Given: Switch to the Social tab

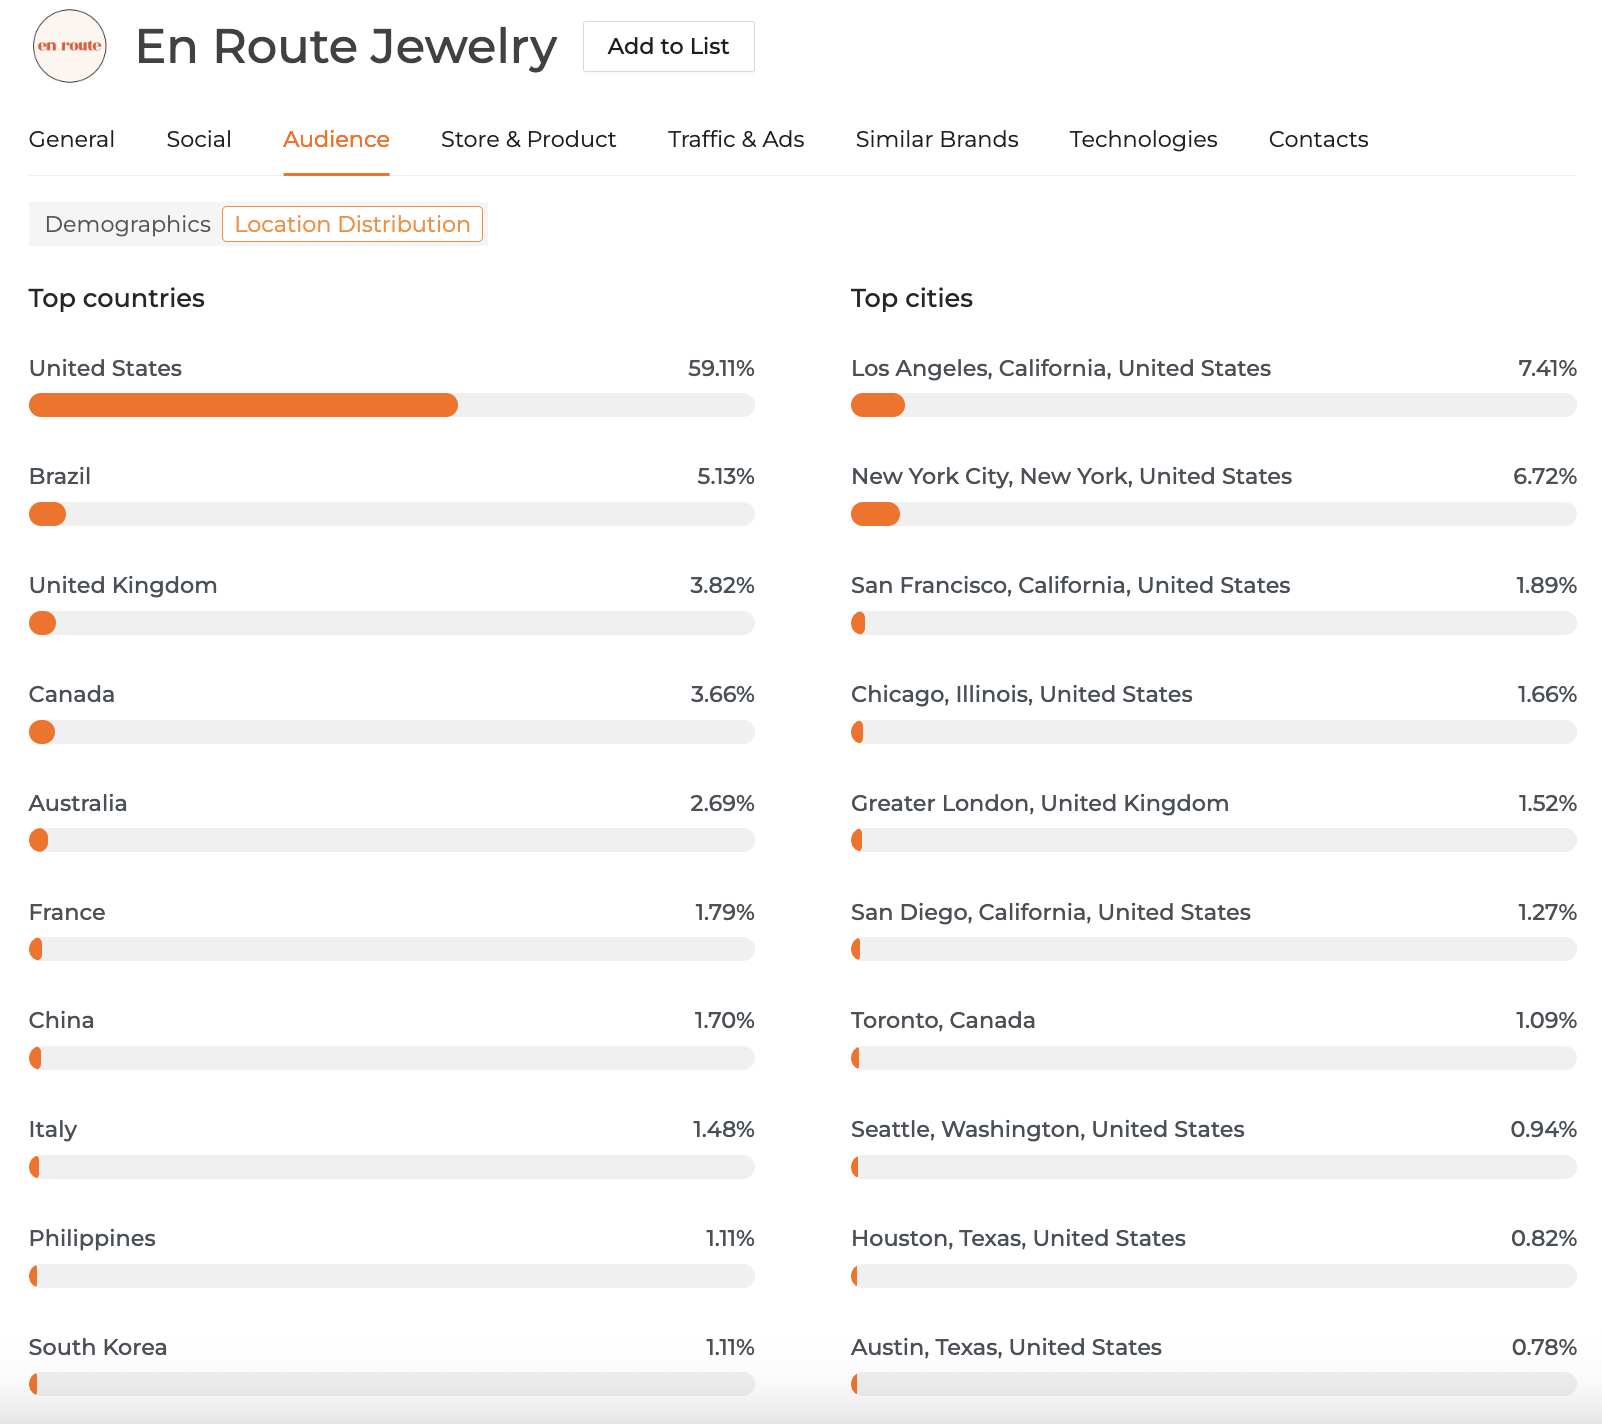Looking at the screenshot, I should point(199,139).
